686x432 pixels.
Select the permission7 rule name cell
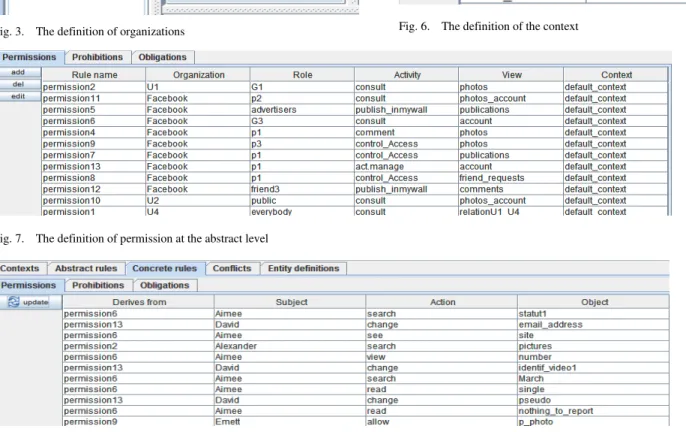click(94, 155)
